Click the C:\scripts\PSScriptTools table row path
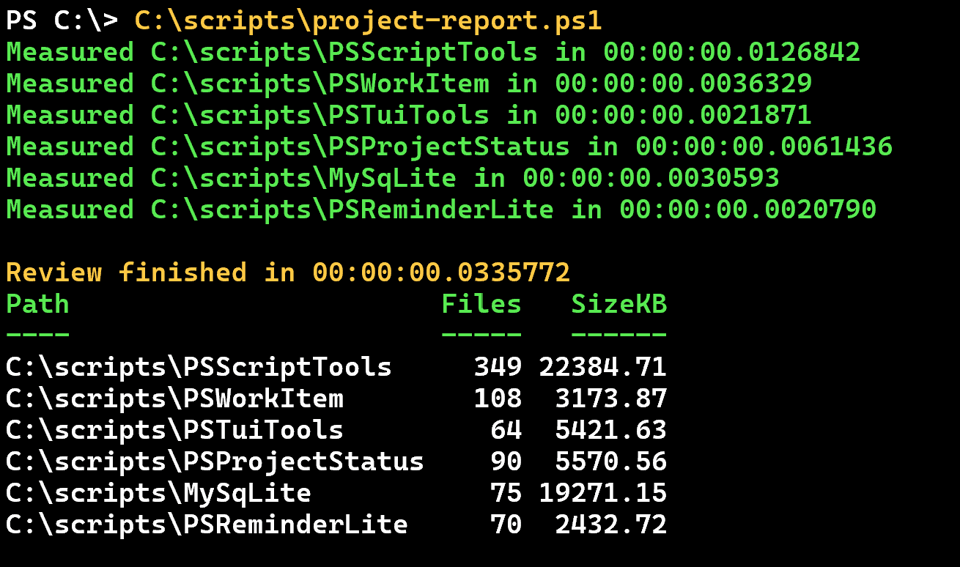The width and height of the screenshot is (960, 567). point(198,367)
